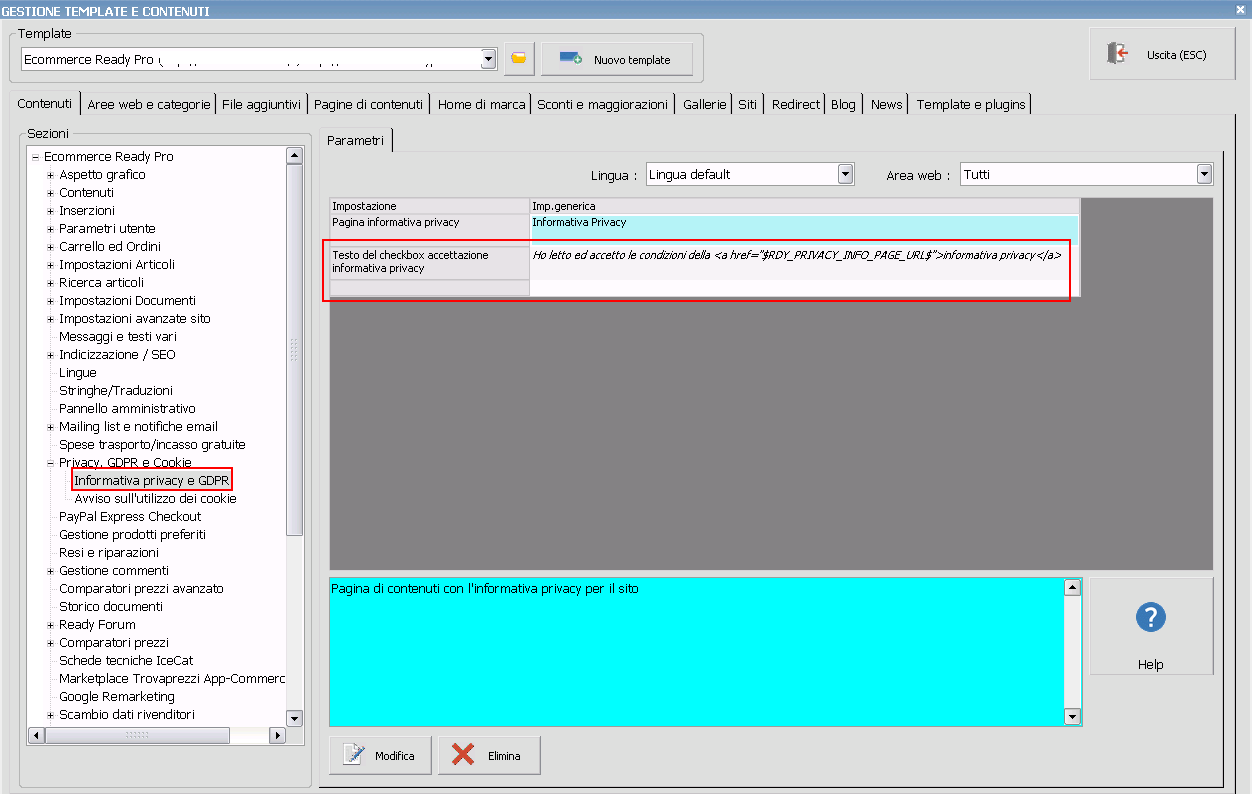
Task: Open the Area web dropdown
Action: coord(1204,174)
